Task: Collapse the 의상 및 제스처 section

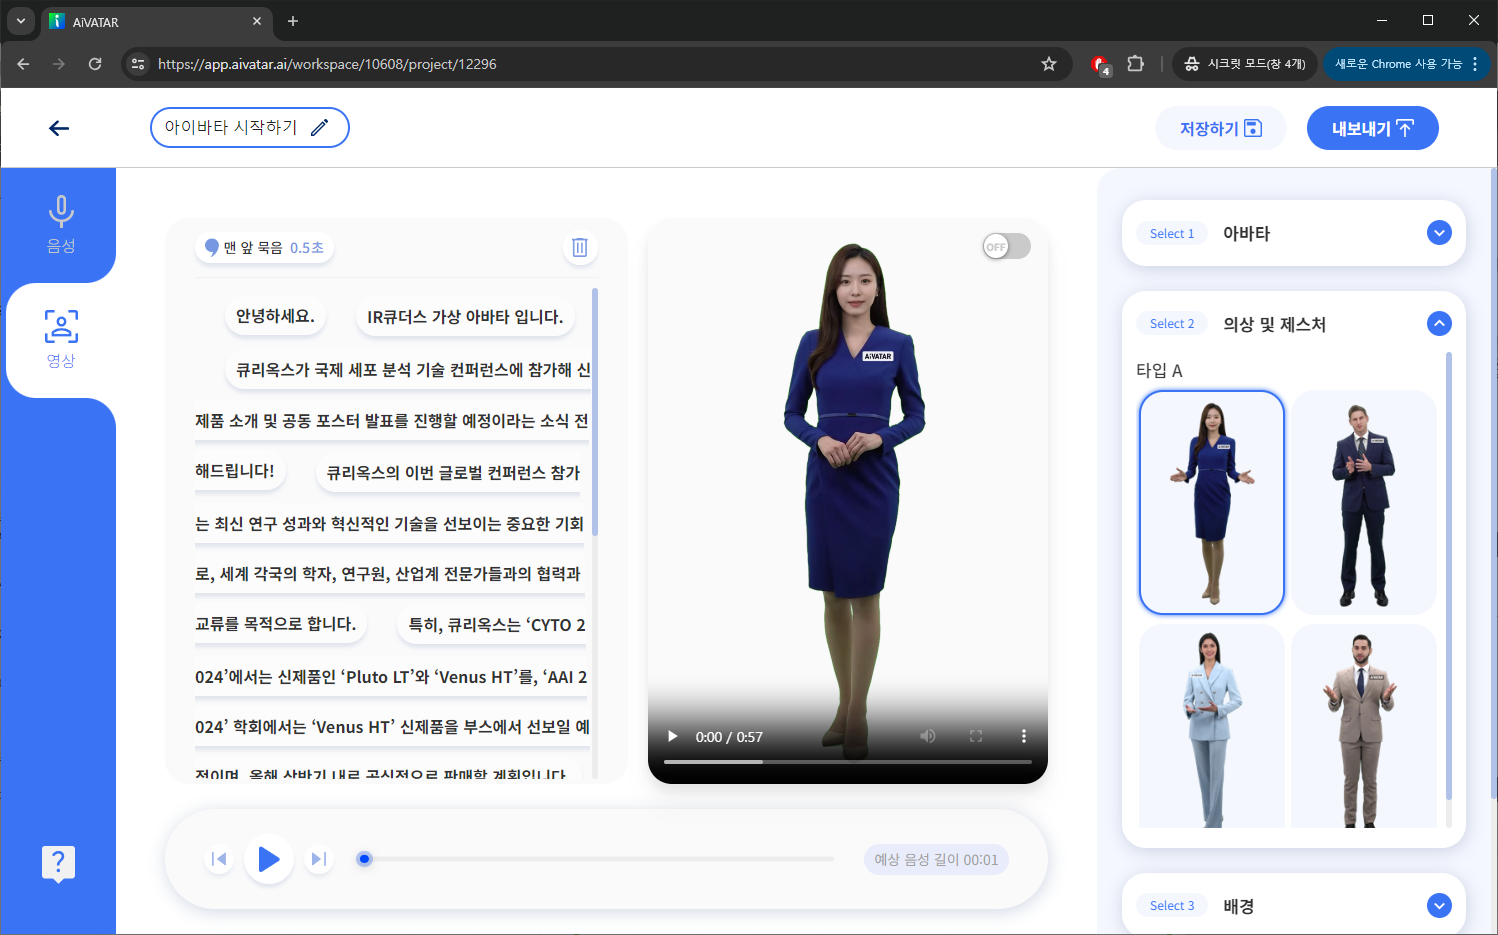Action: [x=1439, y=324]
